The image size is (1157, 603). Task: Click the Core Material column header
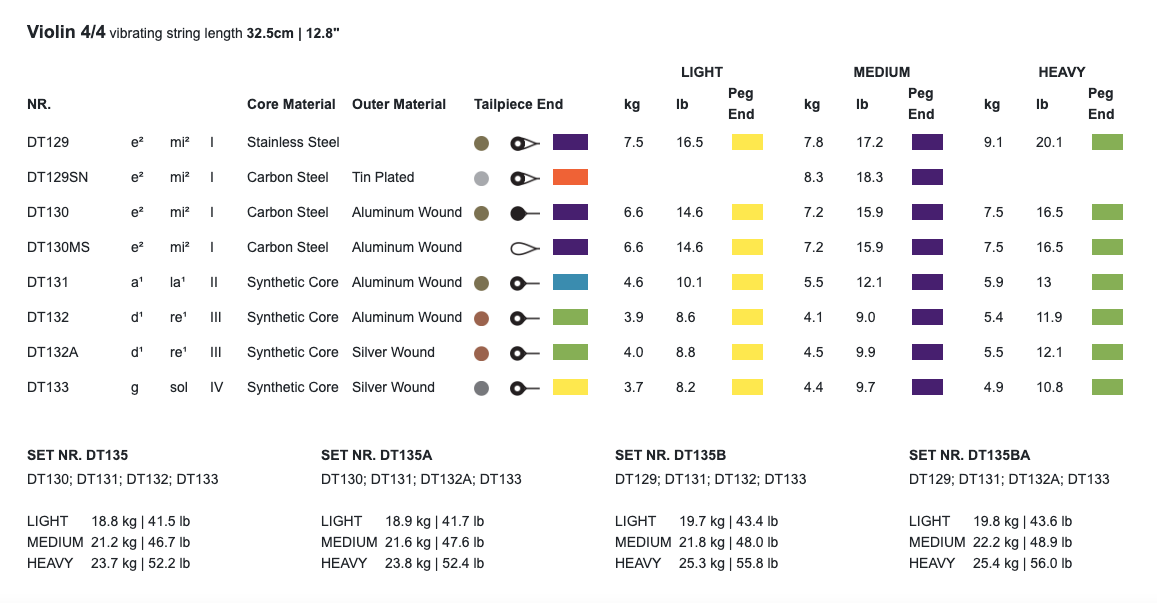click(x=291, y=104)
